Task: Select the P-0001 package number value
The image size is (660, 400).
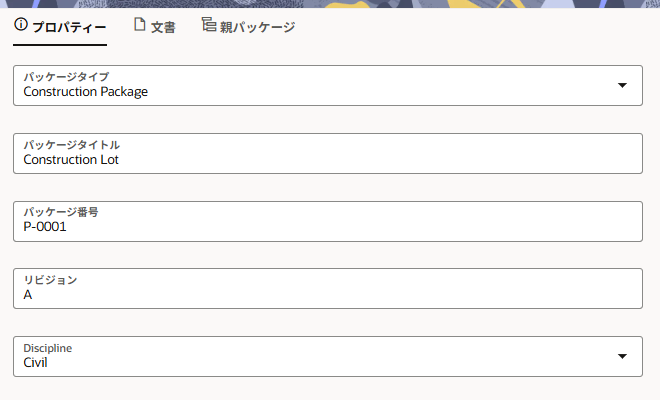Action: point(45,227)
